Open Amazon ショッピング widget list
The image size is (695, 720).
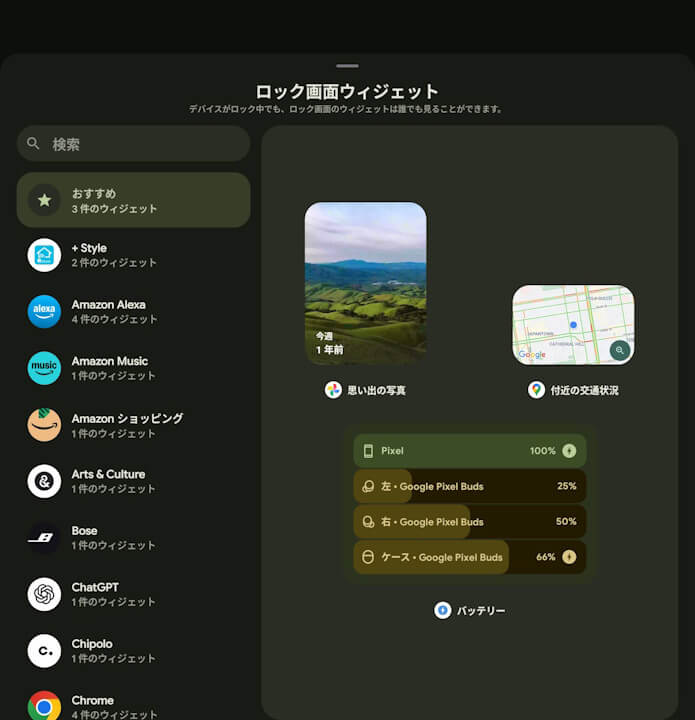pyautogui.click(x=134, y=425)
